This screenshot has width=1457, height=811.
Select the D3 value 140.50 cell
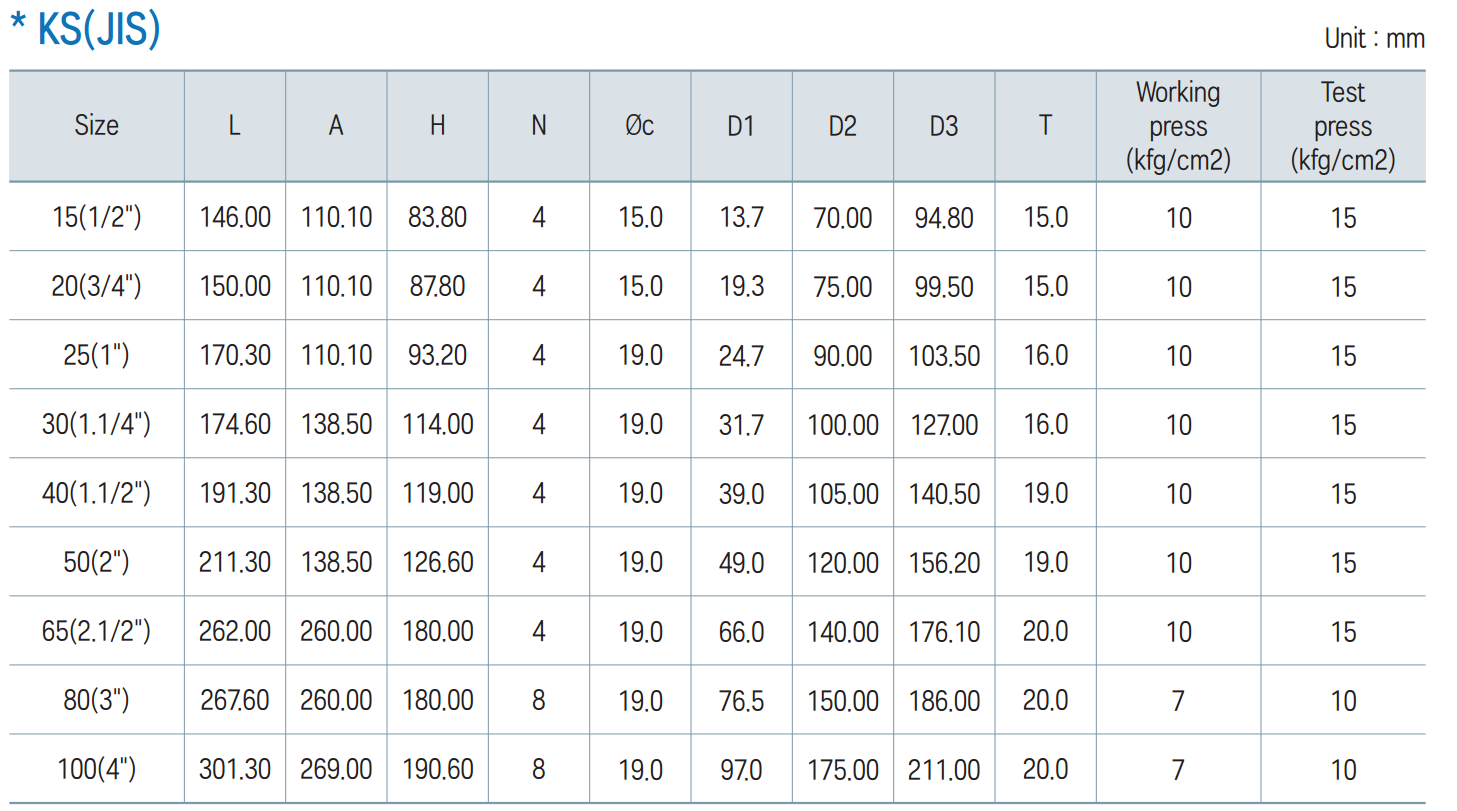943,493
